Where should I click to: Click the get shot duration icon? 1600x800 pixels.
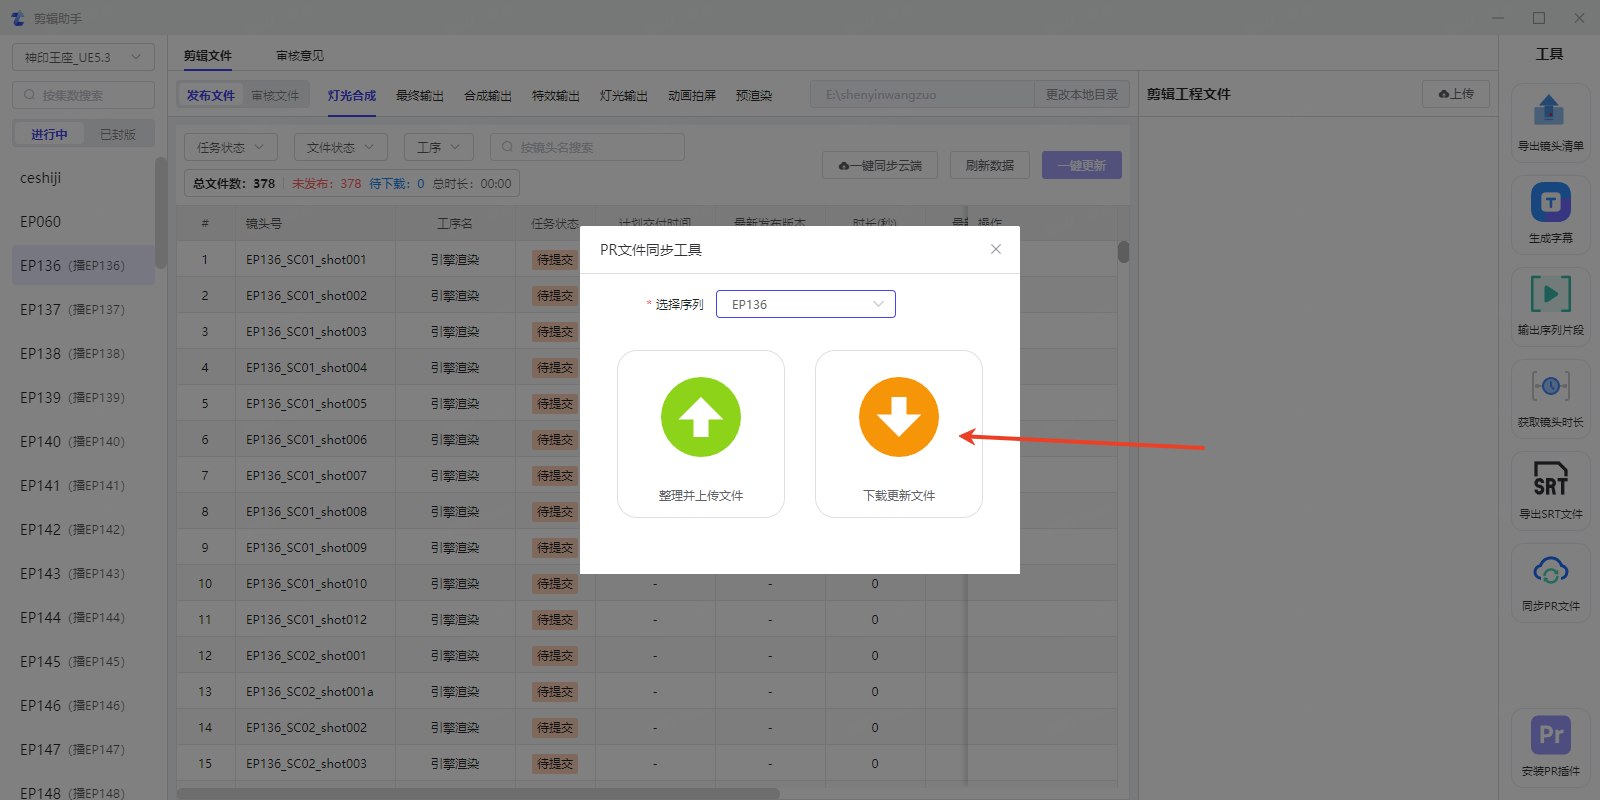[x=1550, y=388]
